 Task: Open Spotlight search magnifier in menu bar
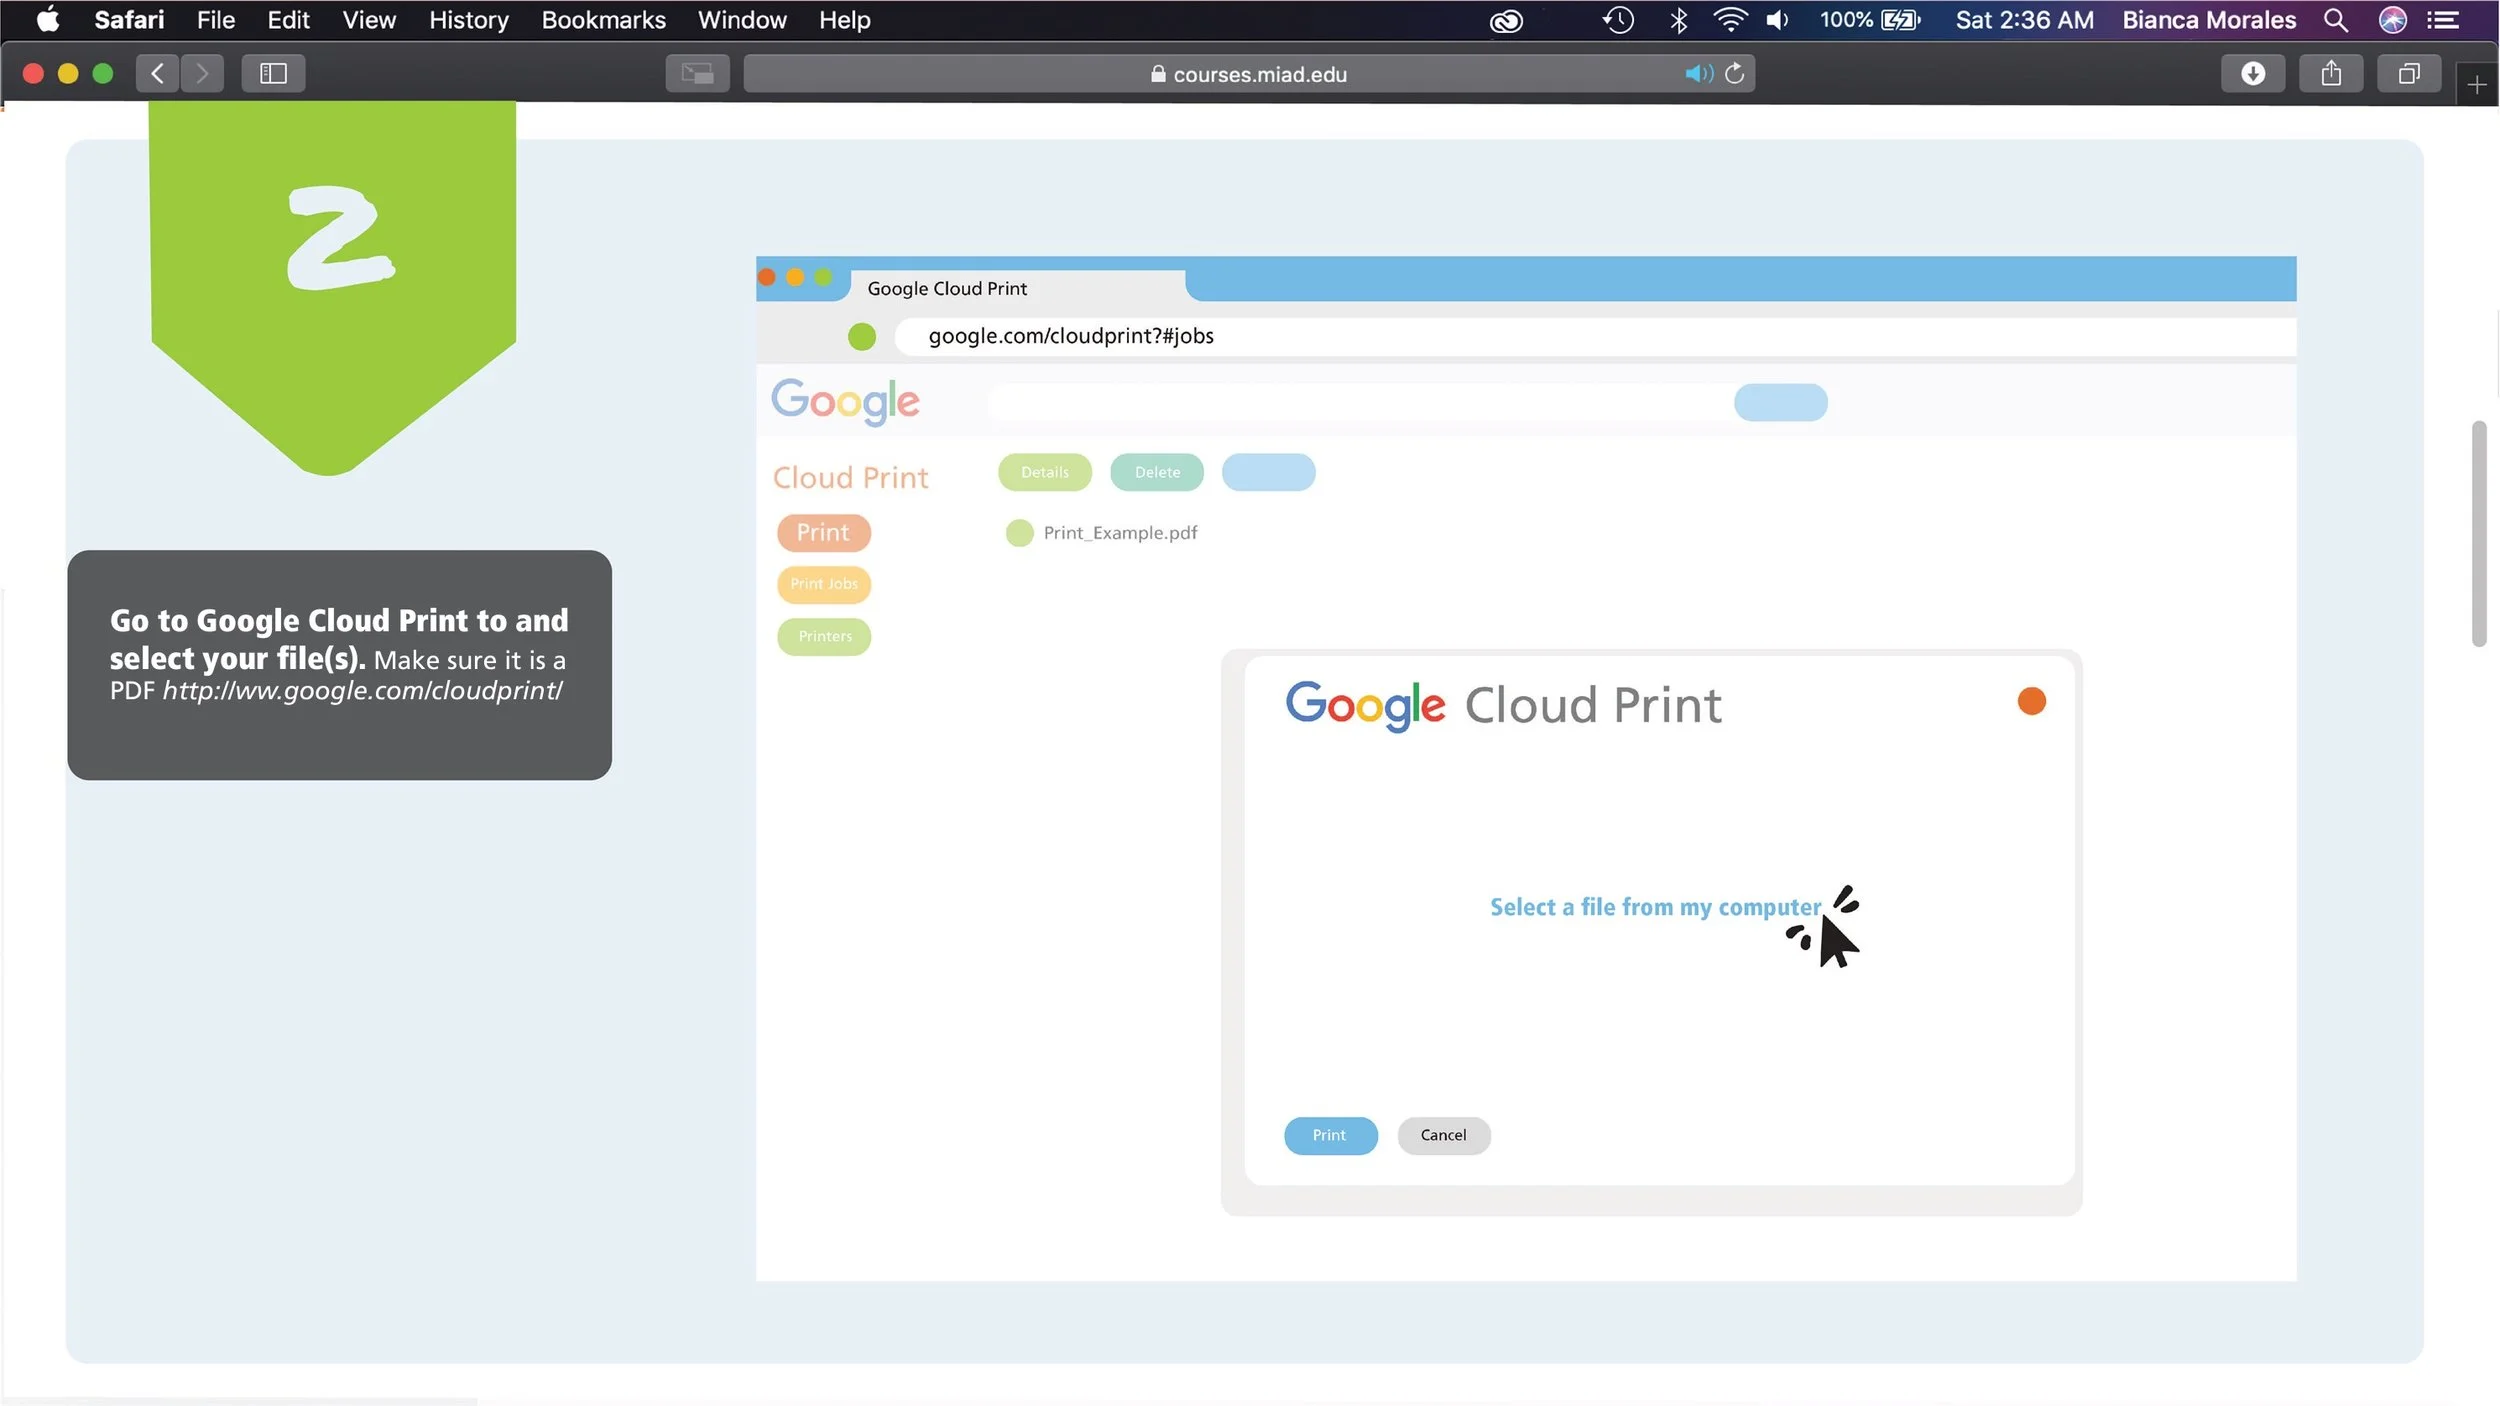(2334, 20)
